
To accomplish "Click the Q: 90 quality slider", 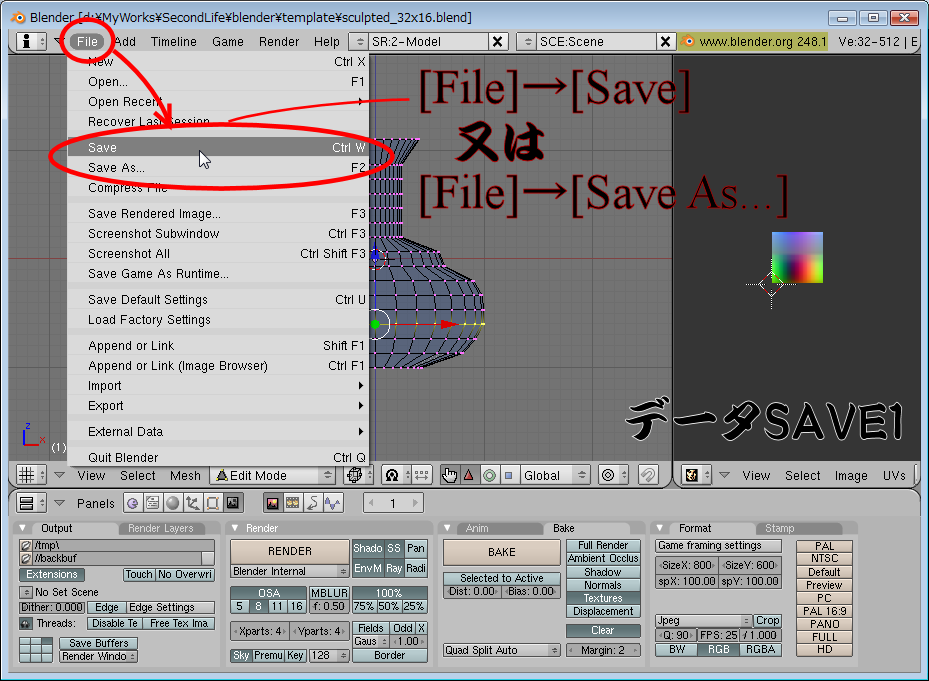I will point(675,635).
